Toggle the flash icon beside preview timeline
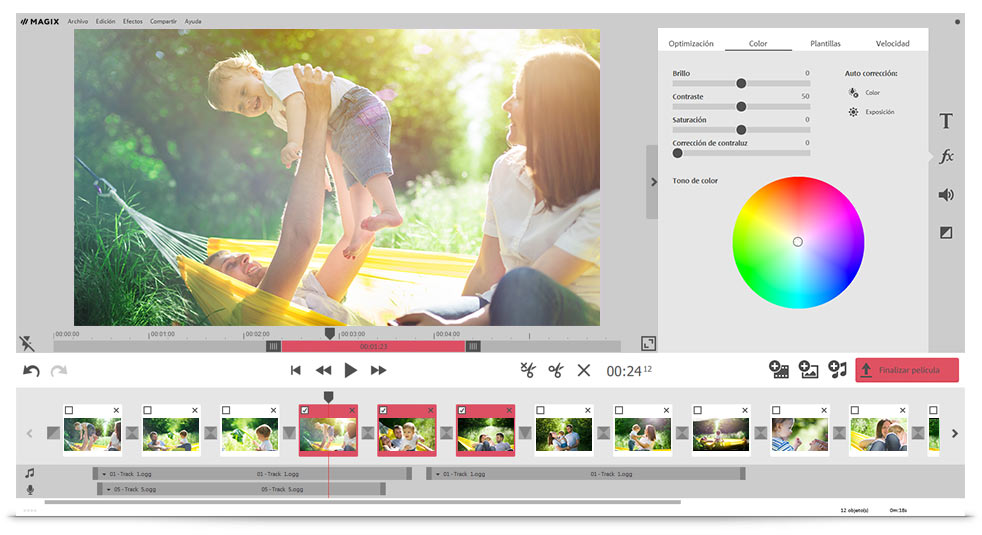Image resolution: width=982 pixels, height=535 pixels. click(27, 343)
